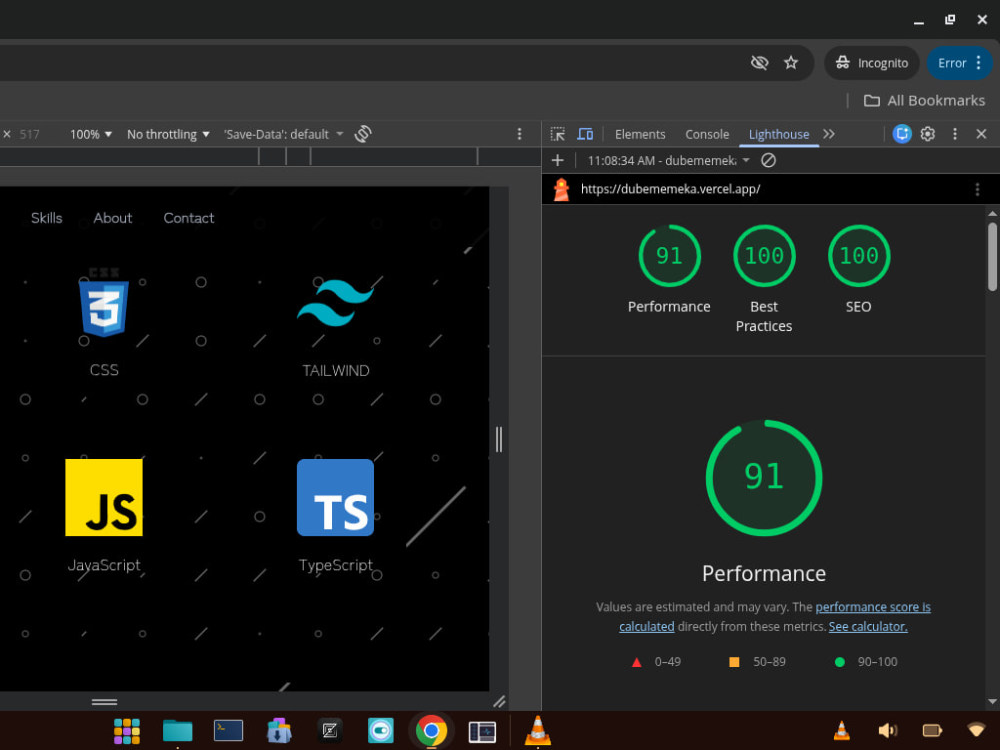Open the Console panel tab
1000x750 pixels.
pos(707,134)
